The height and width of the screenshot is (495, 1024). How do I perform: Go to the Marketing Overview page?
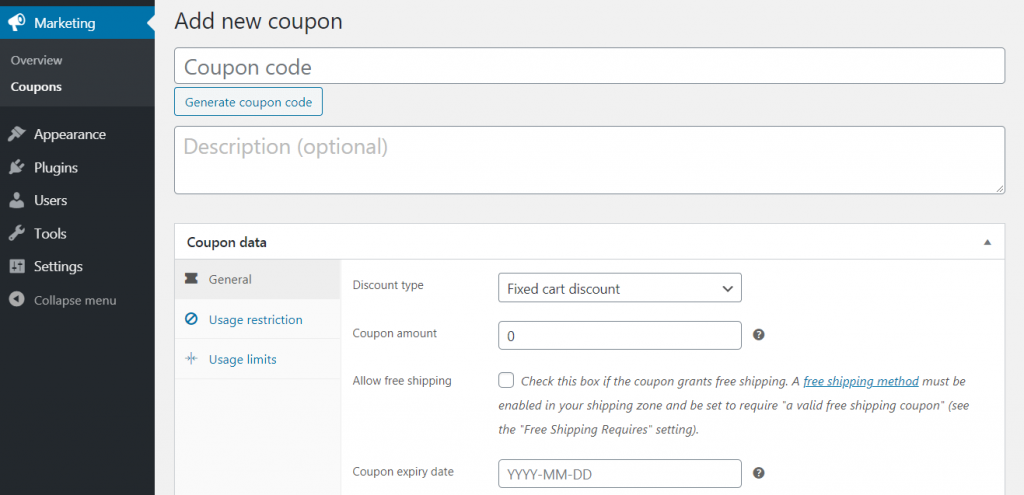(36, 61)
